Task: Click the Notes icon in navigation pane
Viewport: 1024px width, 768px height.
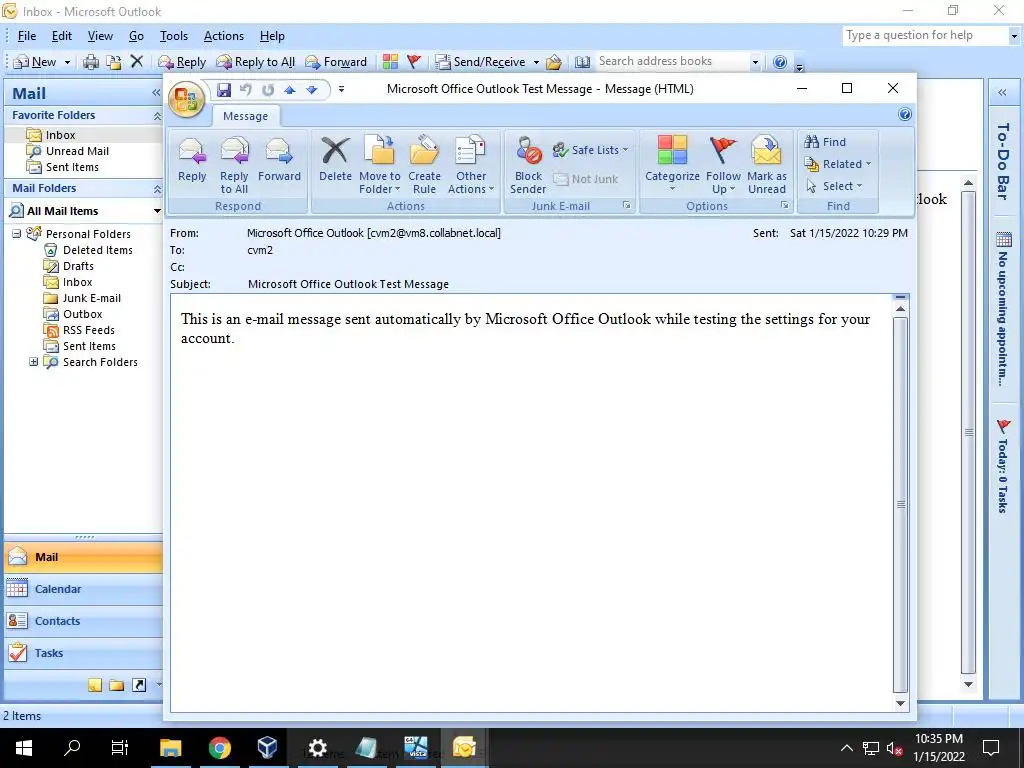Action: coord(95,685)
